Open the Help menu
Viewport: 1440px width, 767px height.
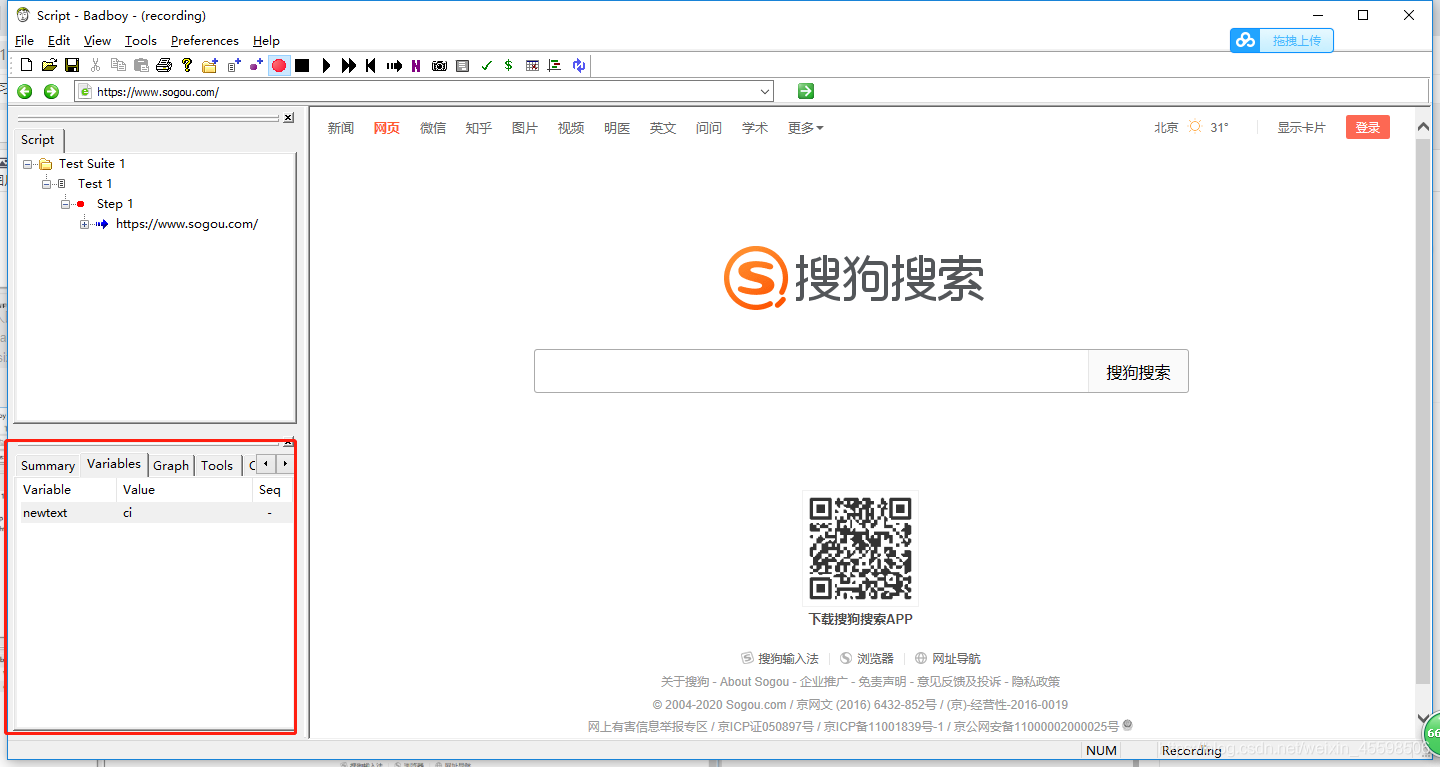[266, 41]
